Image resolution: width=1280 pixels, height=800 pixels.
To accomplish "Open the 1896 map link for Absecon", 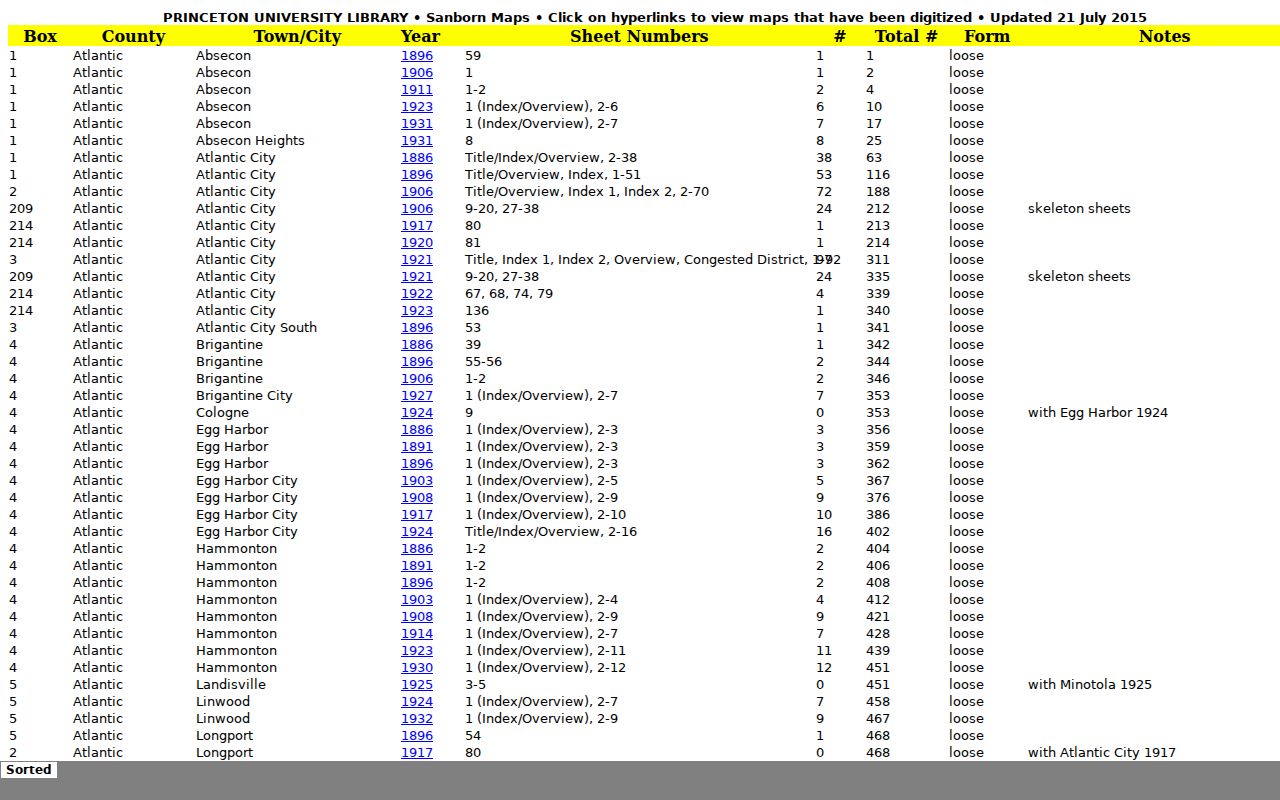I will coord(417,56).
